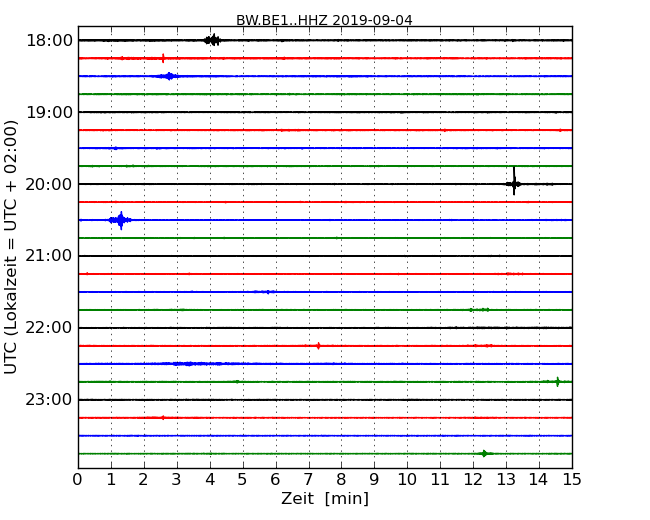Click the x-axis tick label 13
This screenshot has width=650, height=520.
coord(506,479)
